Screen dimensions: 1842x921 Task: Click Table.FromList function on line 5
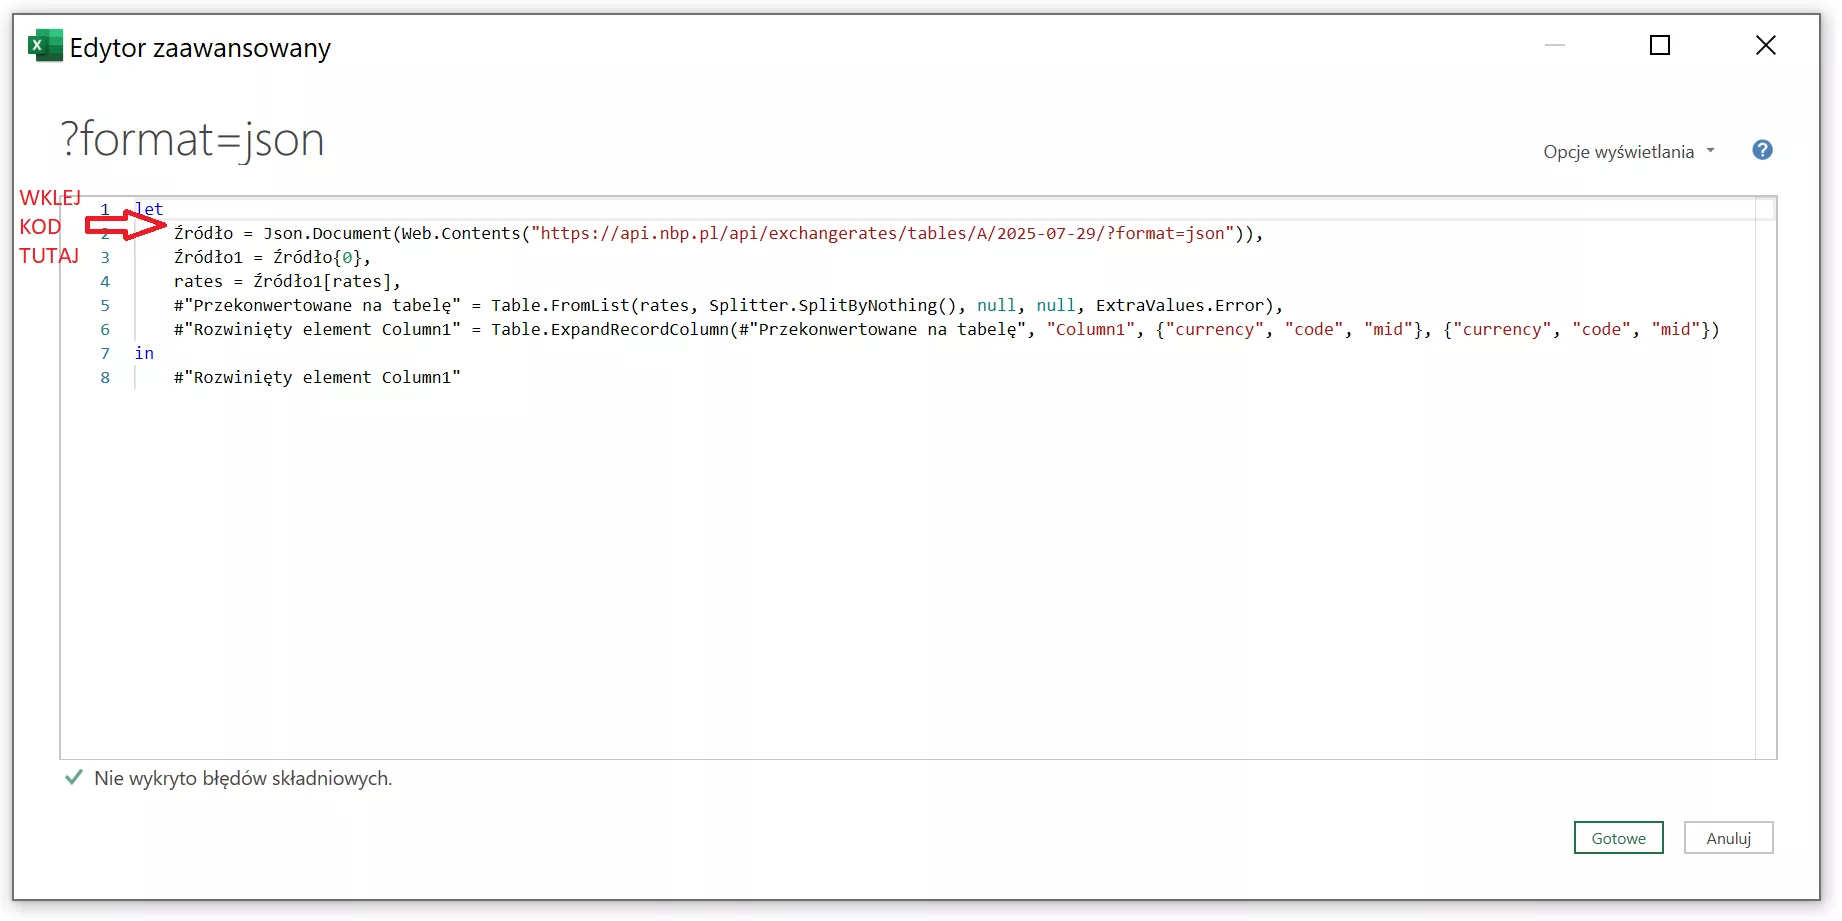click(x=560, y=306)
